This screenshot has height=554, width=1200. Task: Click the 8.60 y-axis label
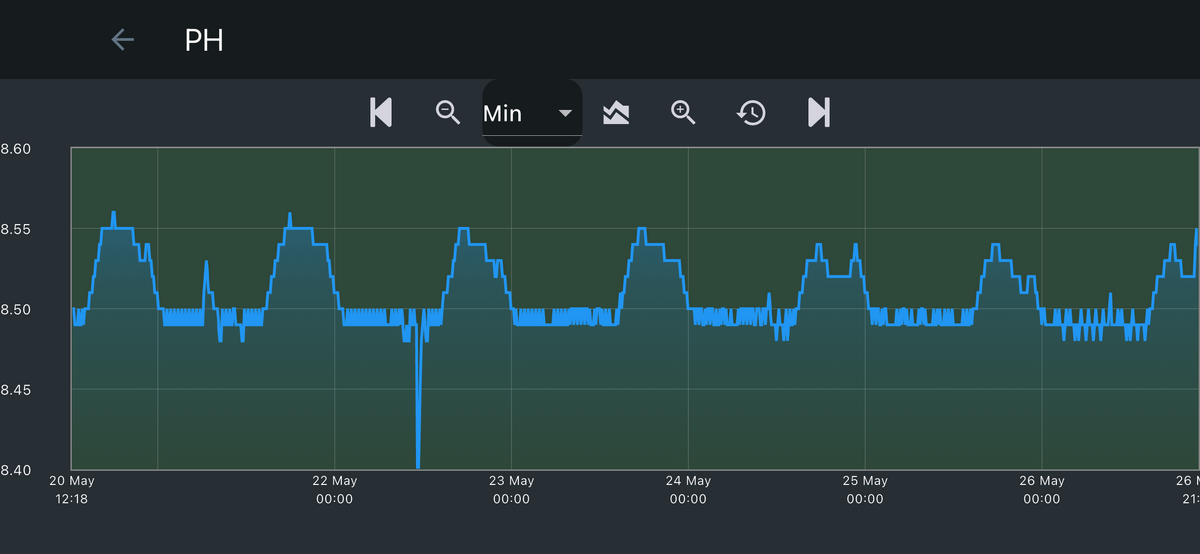(x=16, y=149)
